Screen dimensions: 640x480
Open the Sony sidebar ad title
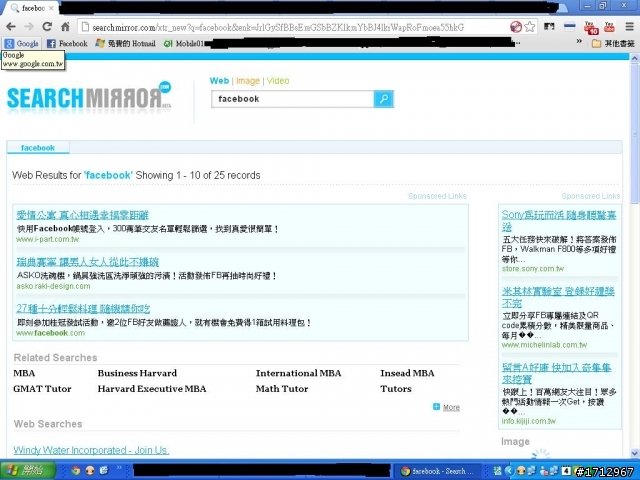(x=558, y=220)
